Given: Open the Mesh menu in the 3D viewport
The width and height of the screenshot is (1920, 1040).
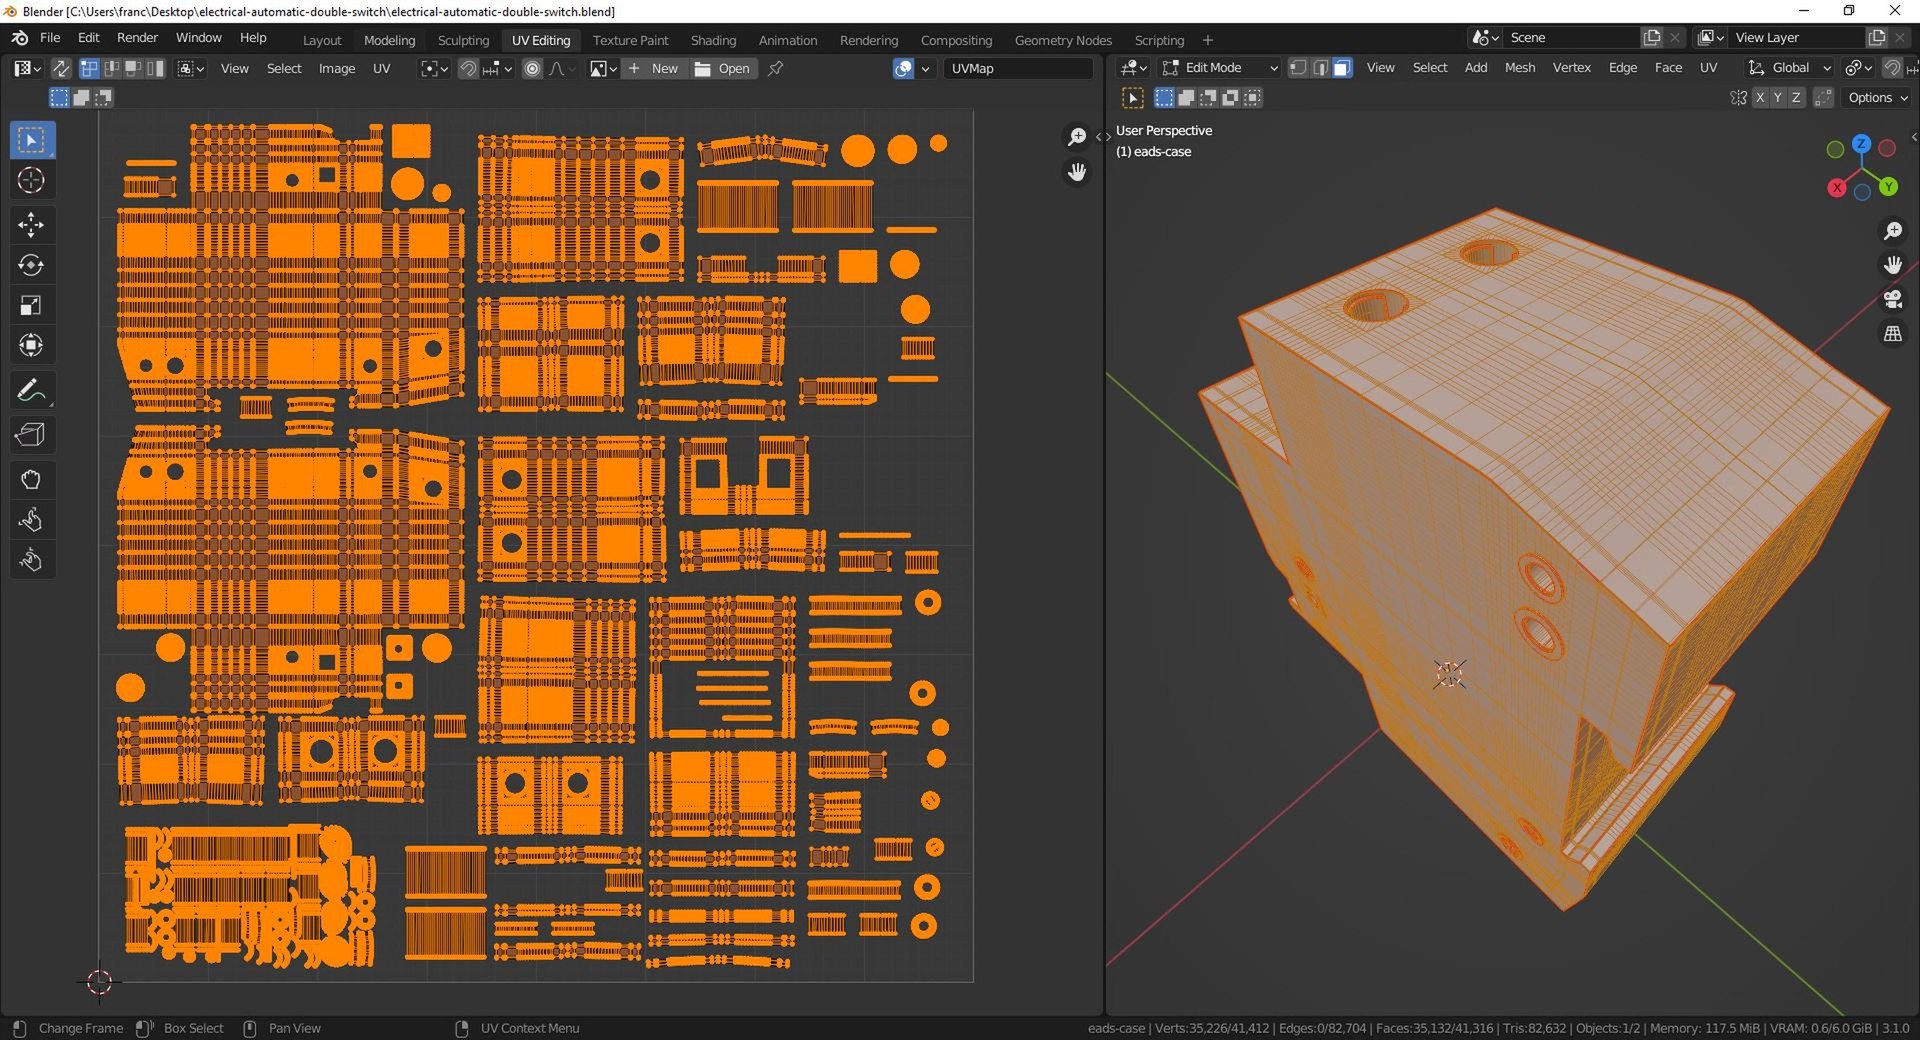Looking at the screenshot, I should tap(1520, 68).
